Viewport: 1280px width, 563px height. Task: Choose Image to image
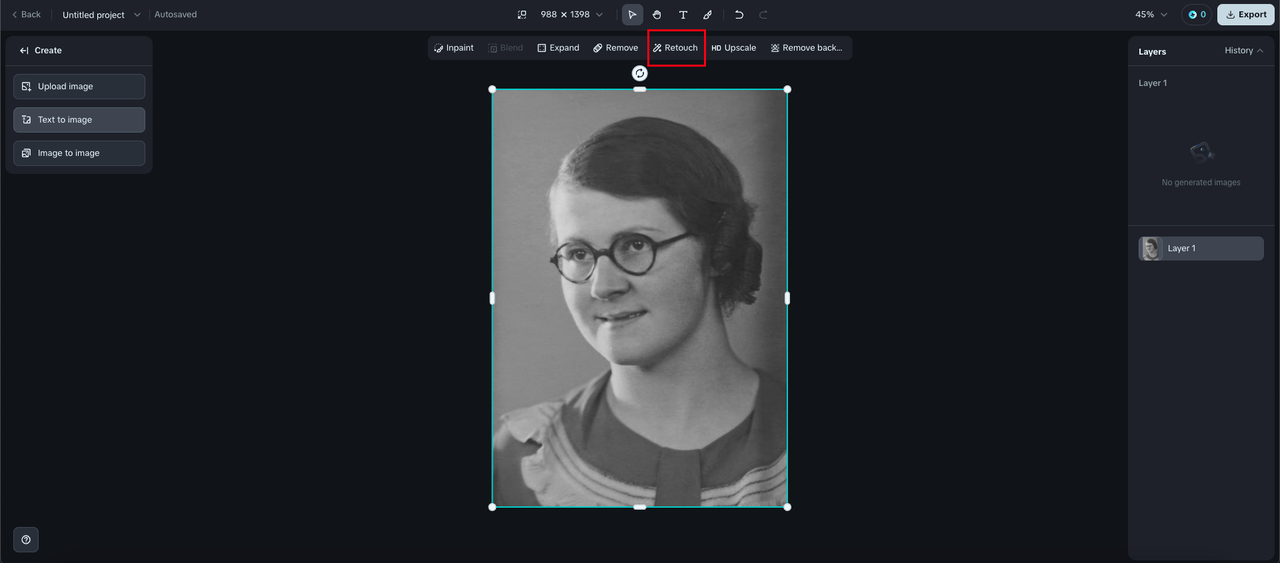[x=79, y=153]
